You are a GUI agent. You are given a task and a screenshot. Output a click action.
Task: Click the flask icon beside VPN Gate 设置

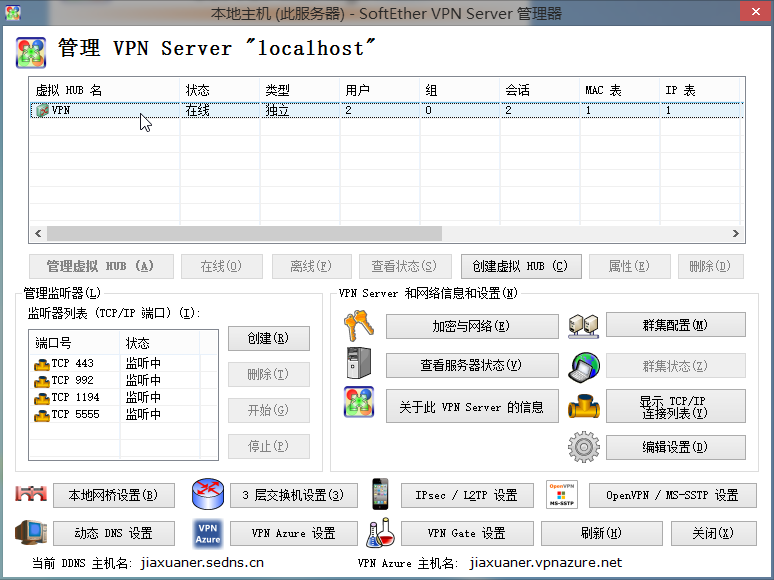(x=380, y=533)
